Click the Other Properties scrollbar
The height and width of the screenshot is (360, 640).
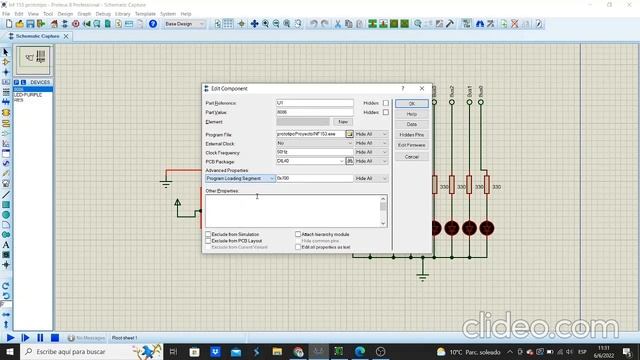(383, 211)
